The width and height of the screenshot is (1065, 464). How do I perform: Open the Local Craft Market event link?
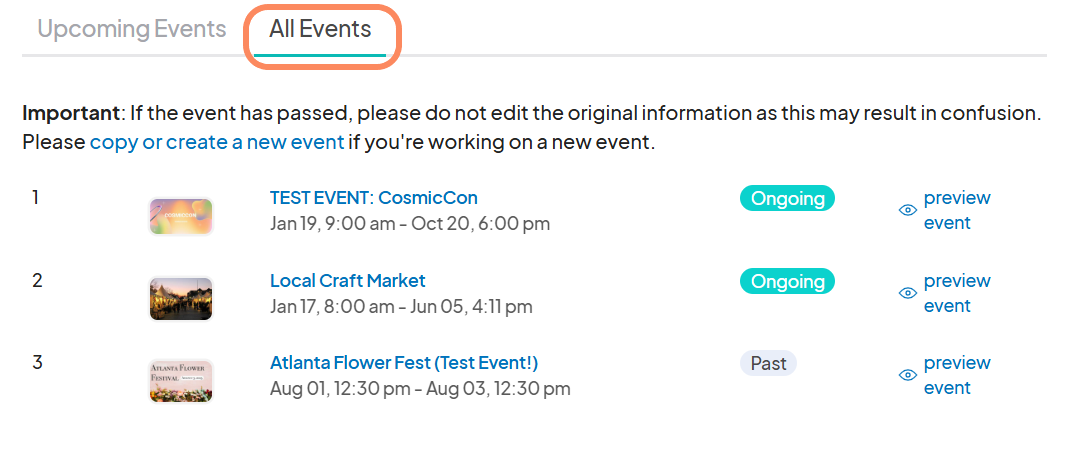347,280
